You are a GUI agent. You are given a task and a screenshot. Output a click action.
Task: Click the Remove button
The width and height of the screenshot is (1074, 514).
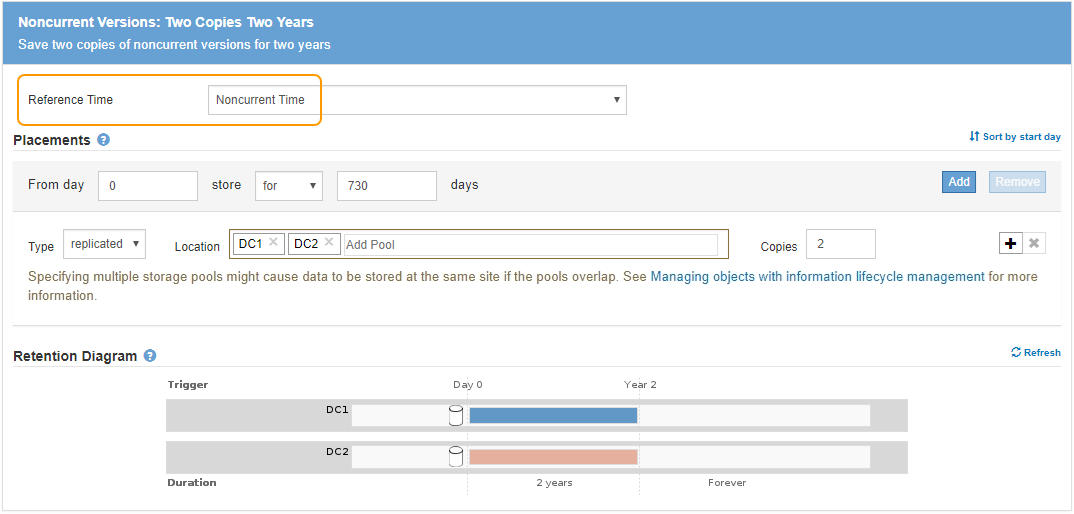pyautogui.click(x=1017, y=182)
